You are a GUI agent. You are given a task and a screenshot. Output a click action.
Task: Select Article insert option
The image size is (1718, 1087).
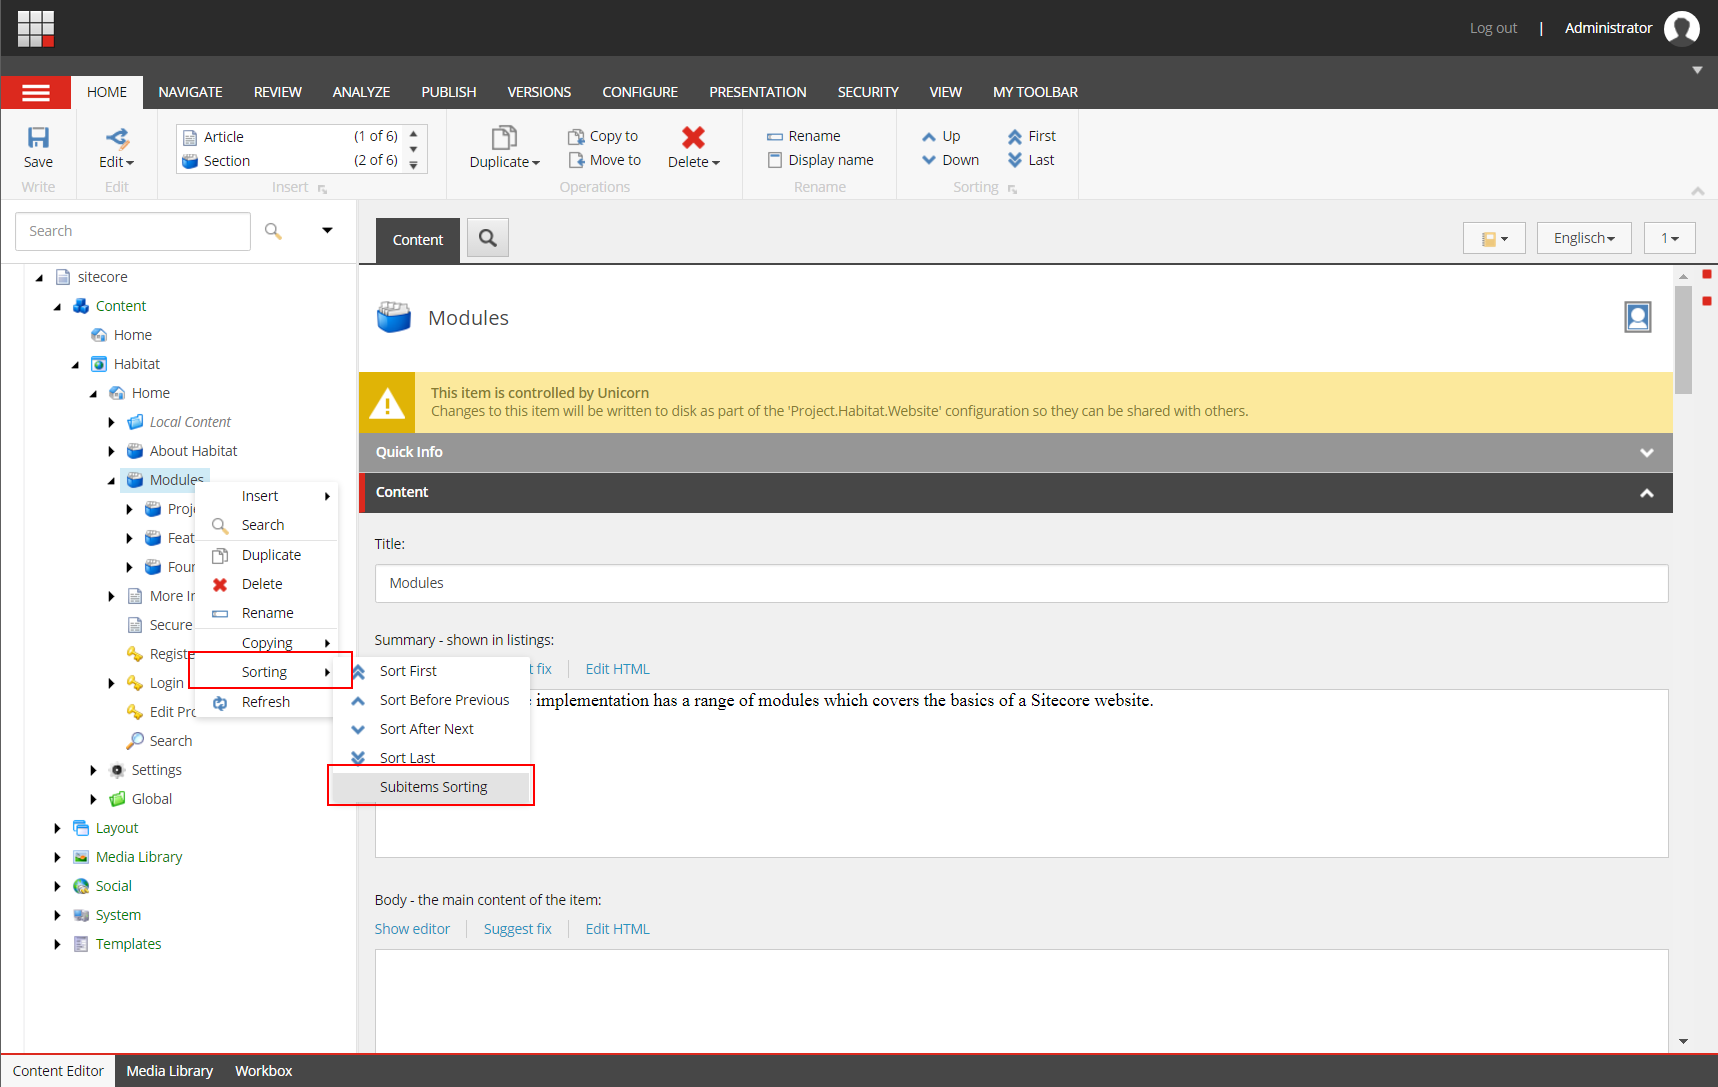click(290, 137)
